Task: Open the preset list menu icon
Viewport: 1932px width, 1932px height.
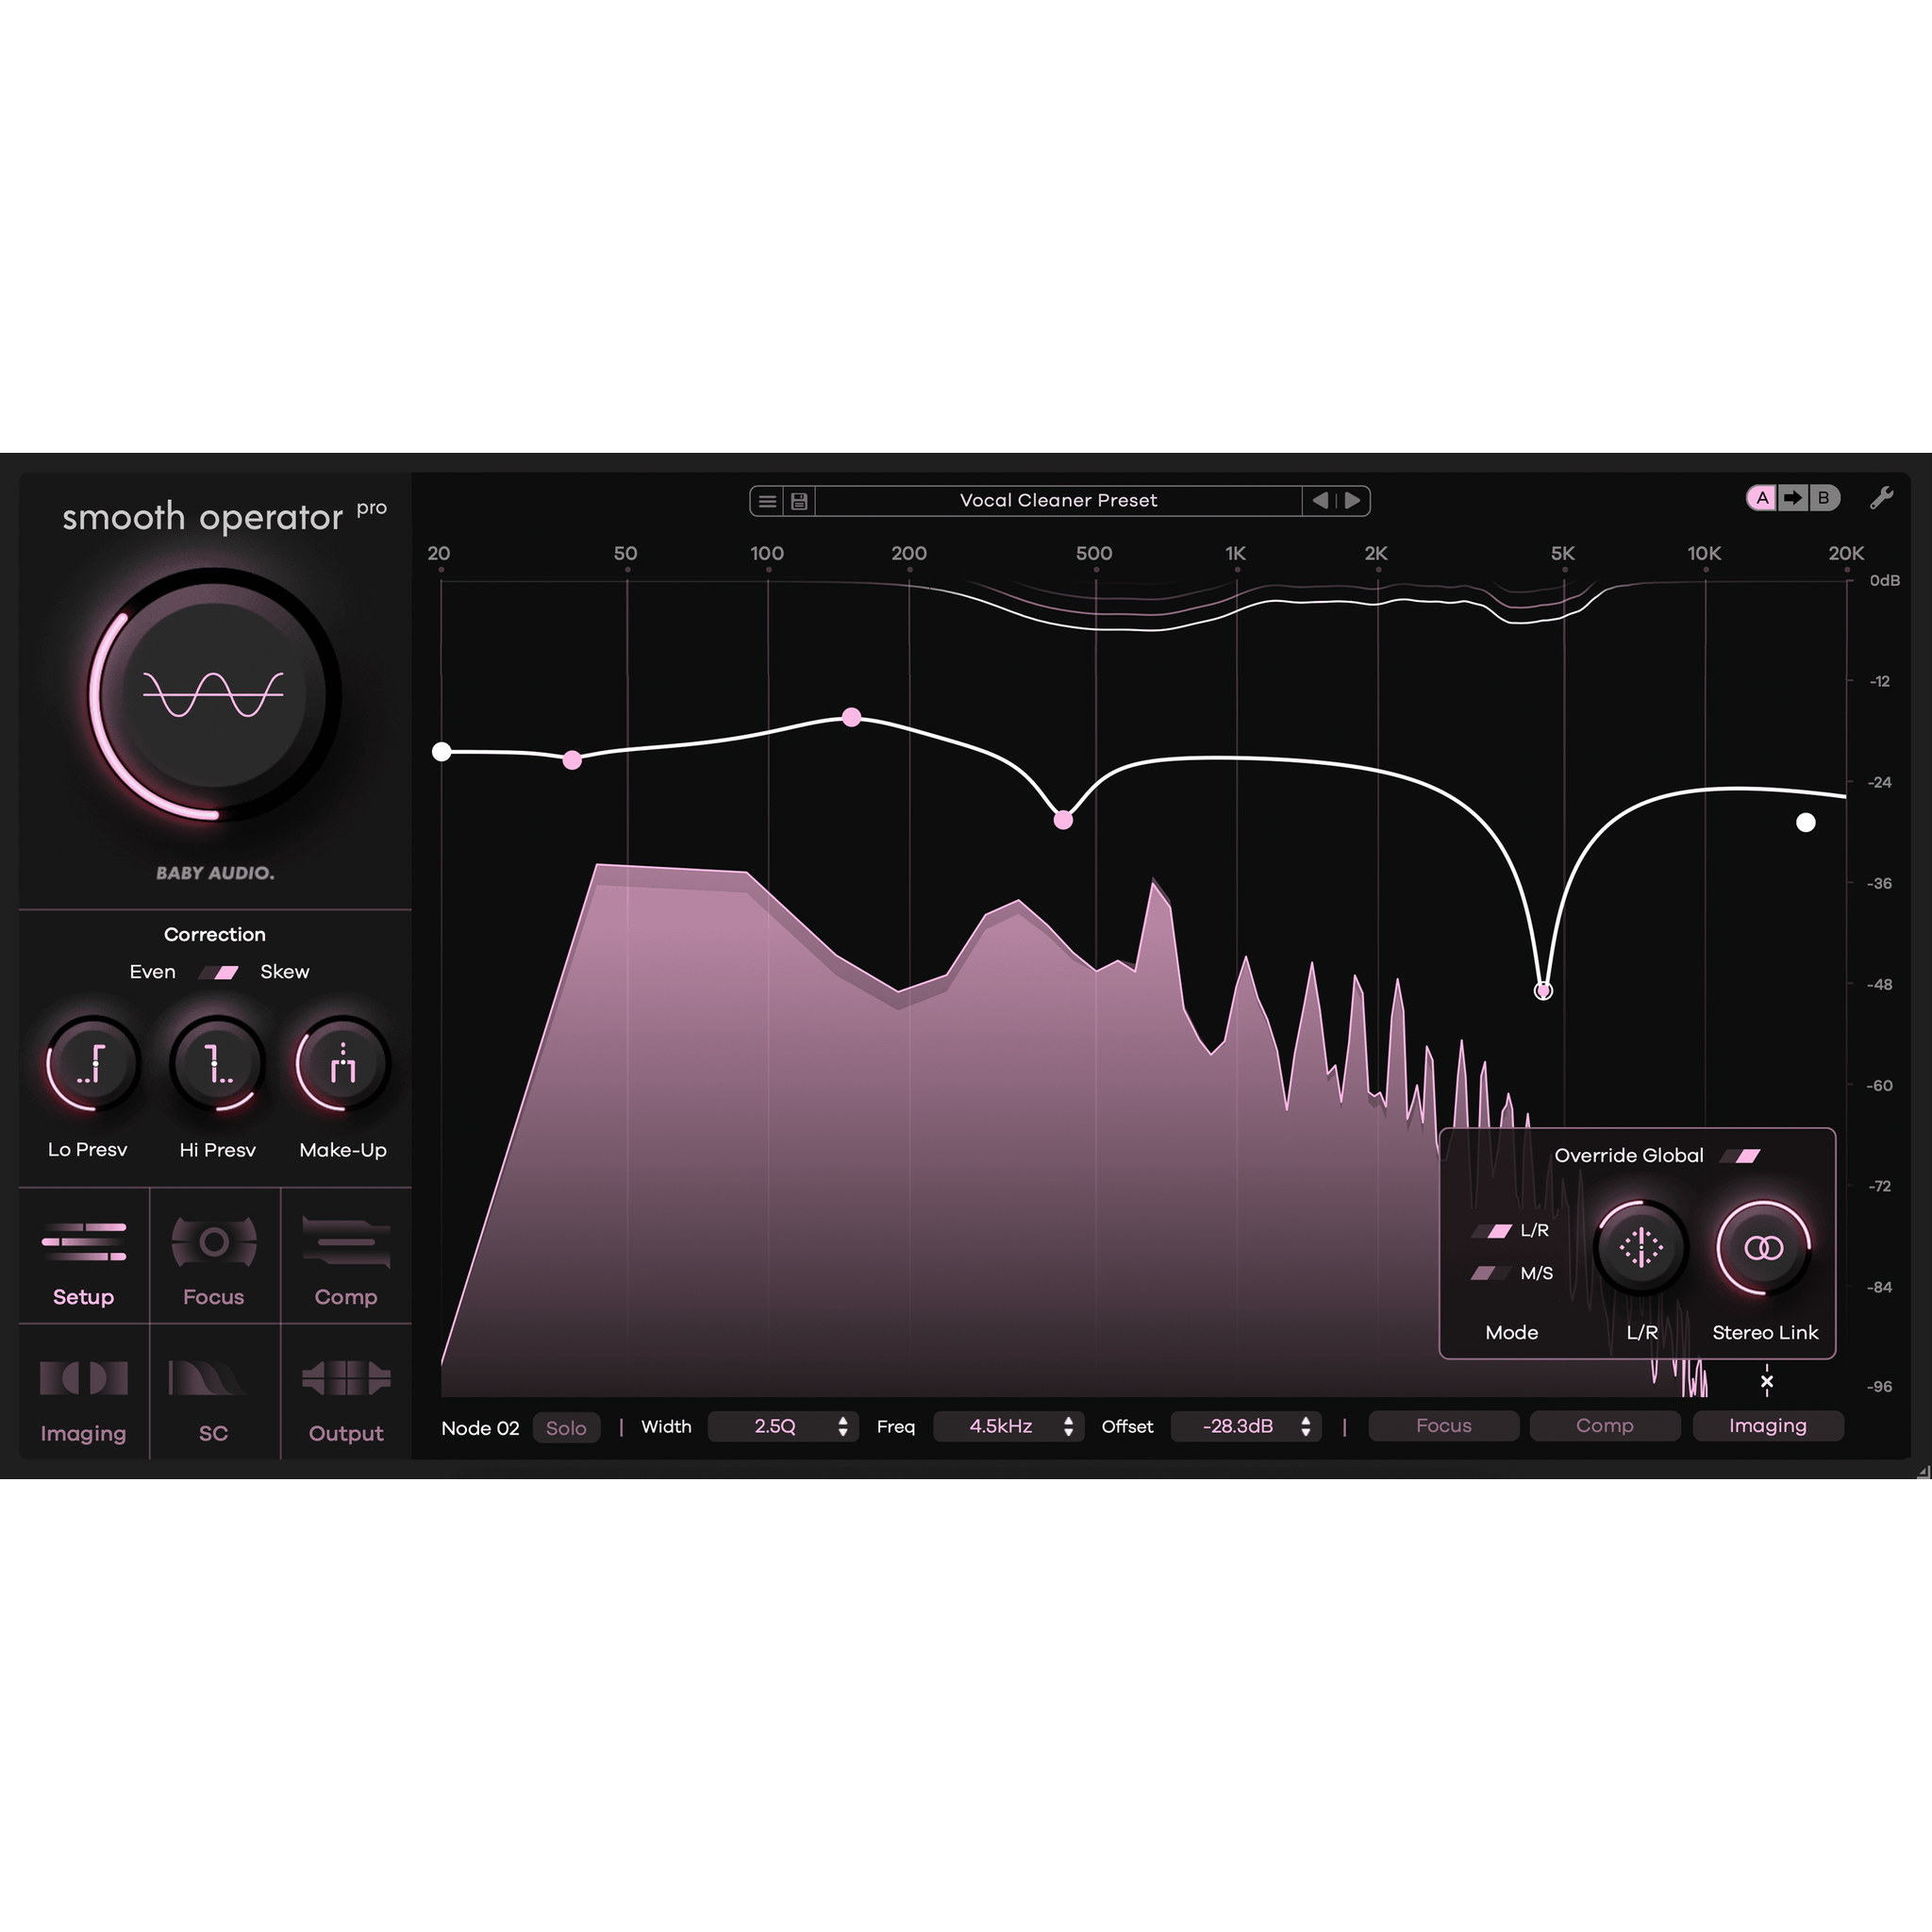Action: (x=767, y=501)
